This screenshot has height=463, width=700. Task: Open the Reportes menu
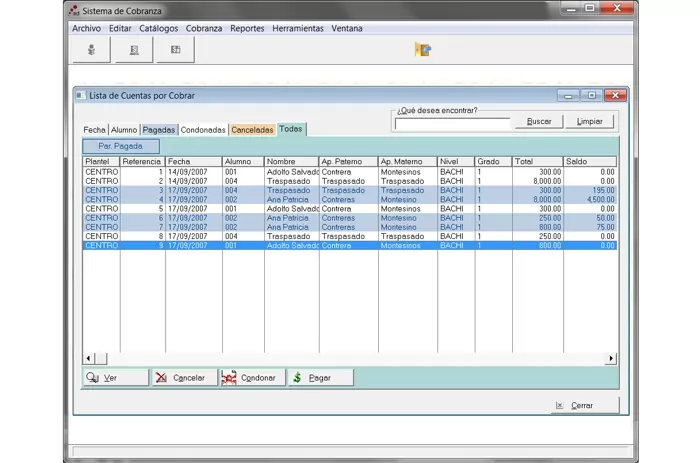(247, 29)
